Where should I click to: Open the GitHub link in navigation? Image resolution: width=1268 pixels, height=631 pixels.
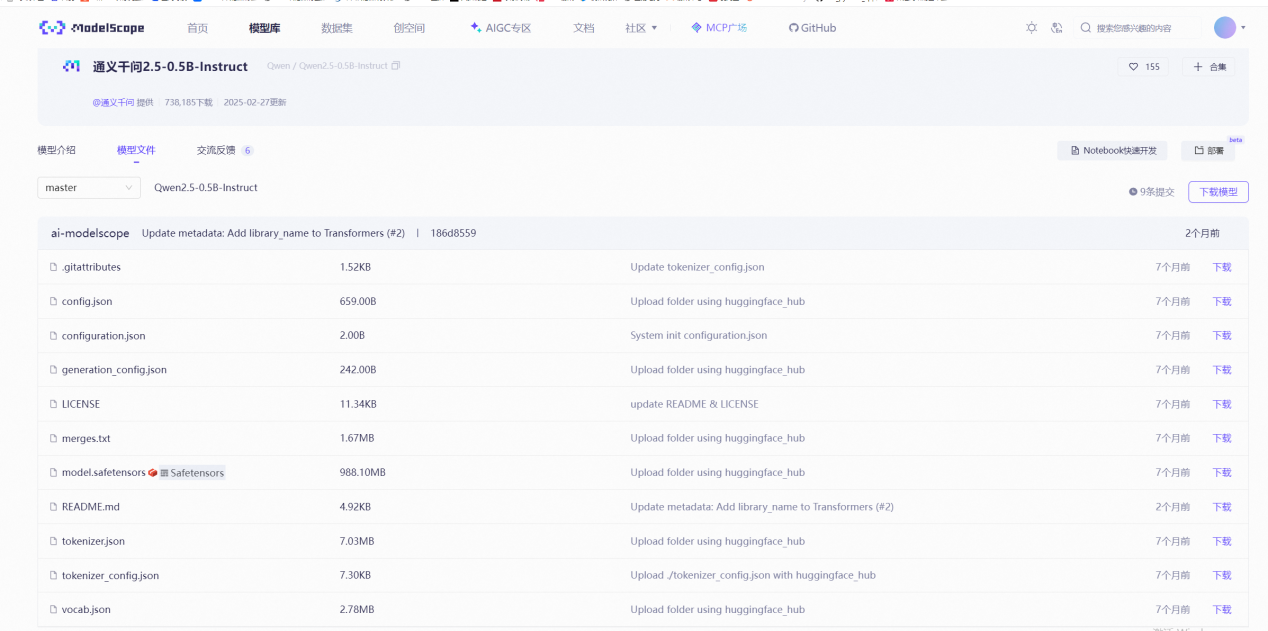click(x=812, y=28)
